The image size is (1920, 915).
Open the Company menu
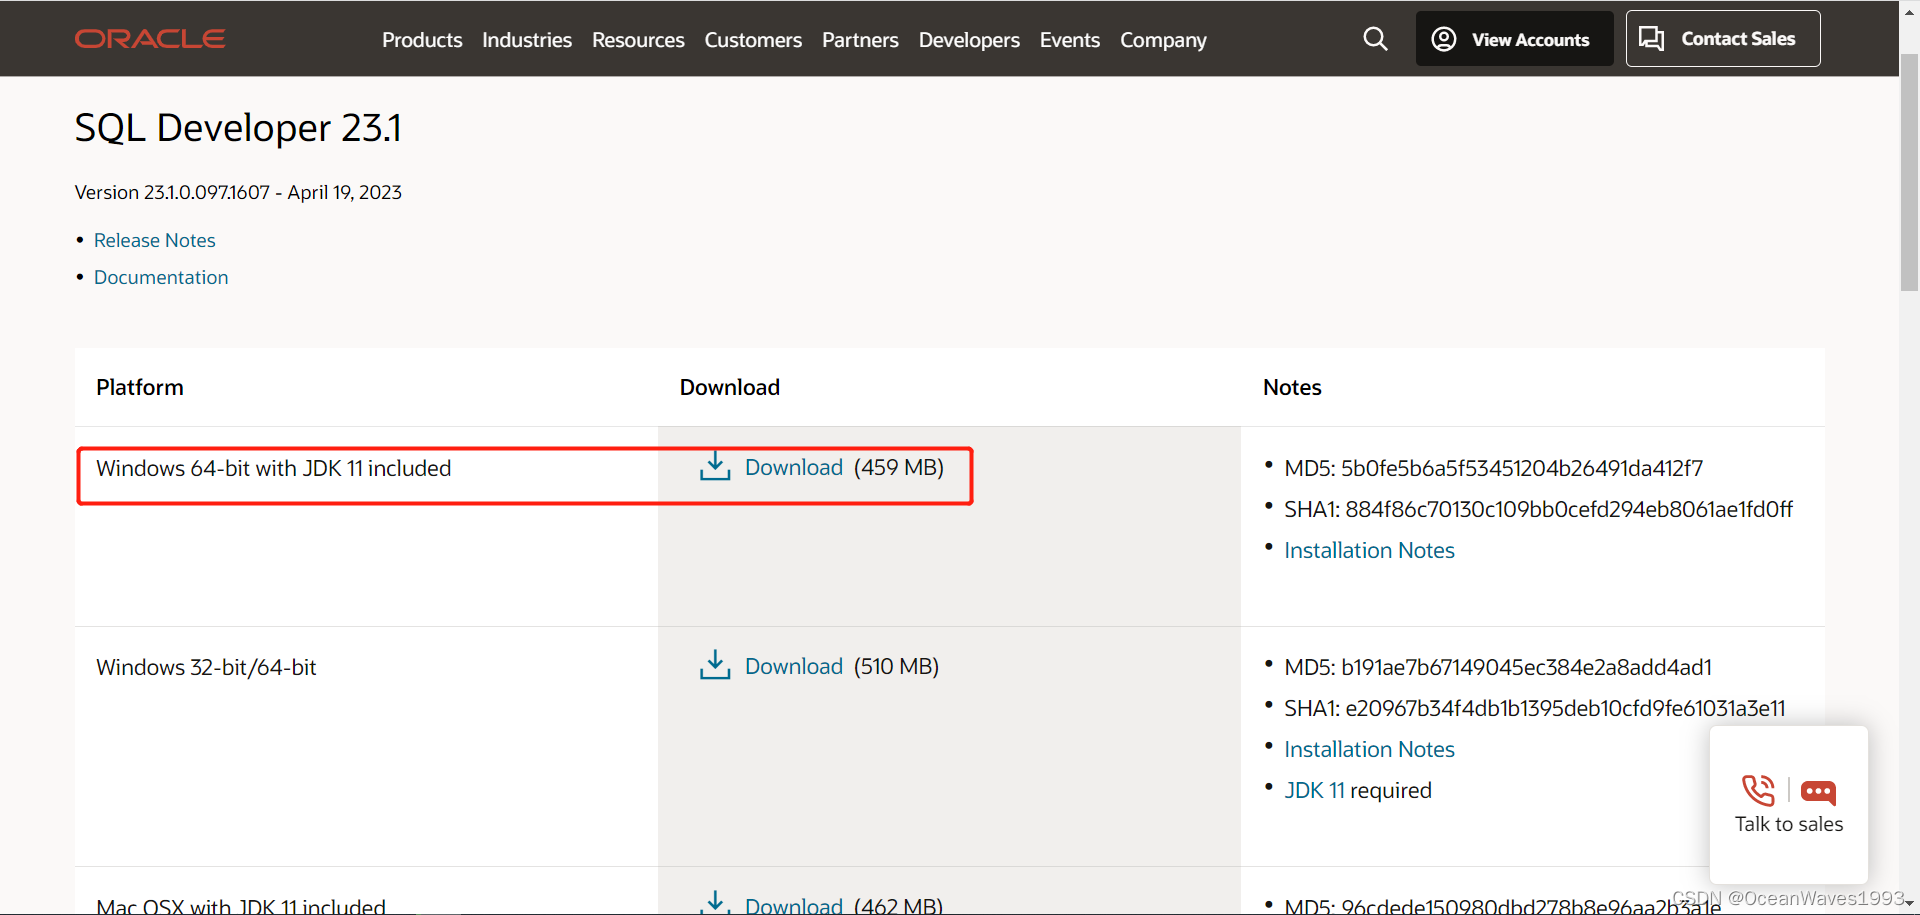1163,40
